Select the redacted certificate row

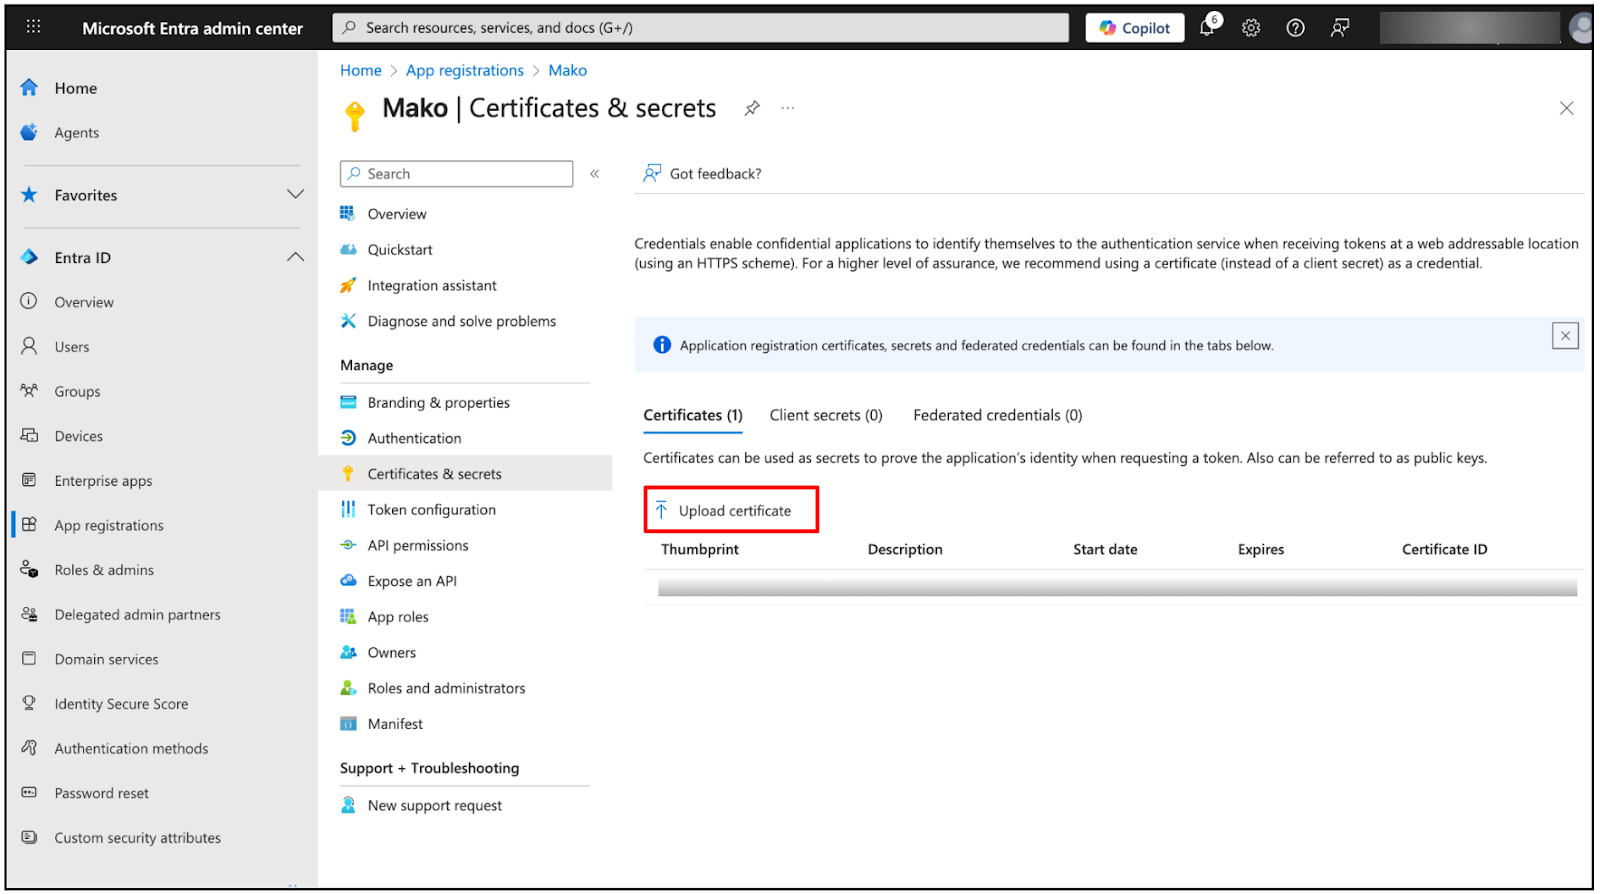1117,587
